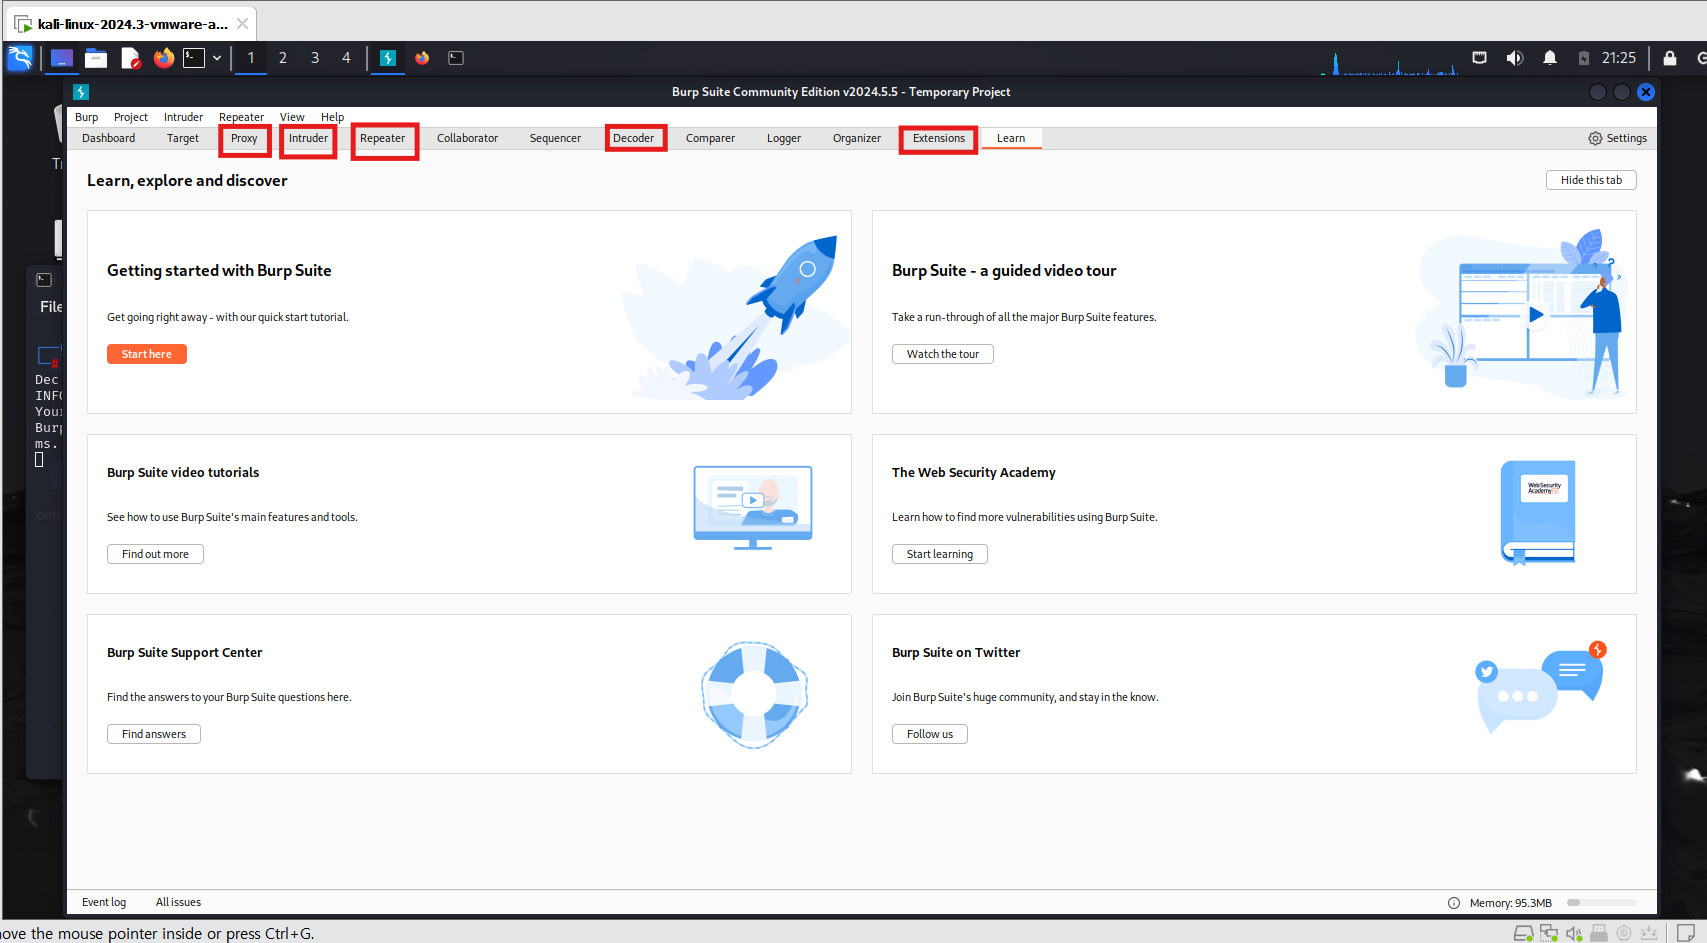Open the Burp menu
This screenshot has height=943, width=1707.
point(87,117)
